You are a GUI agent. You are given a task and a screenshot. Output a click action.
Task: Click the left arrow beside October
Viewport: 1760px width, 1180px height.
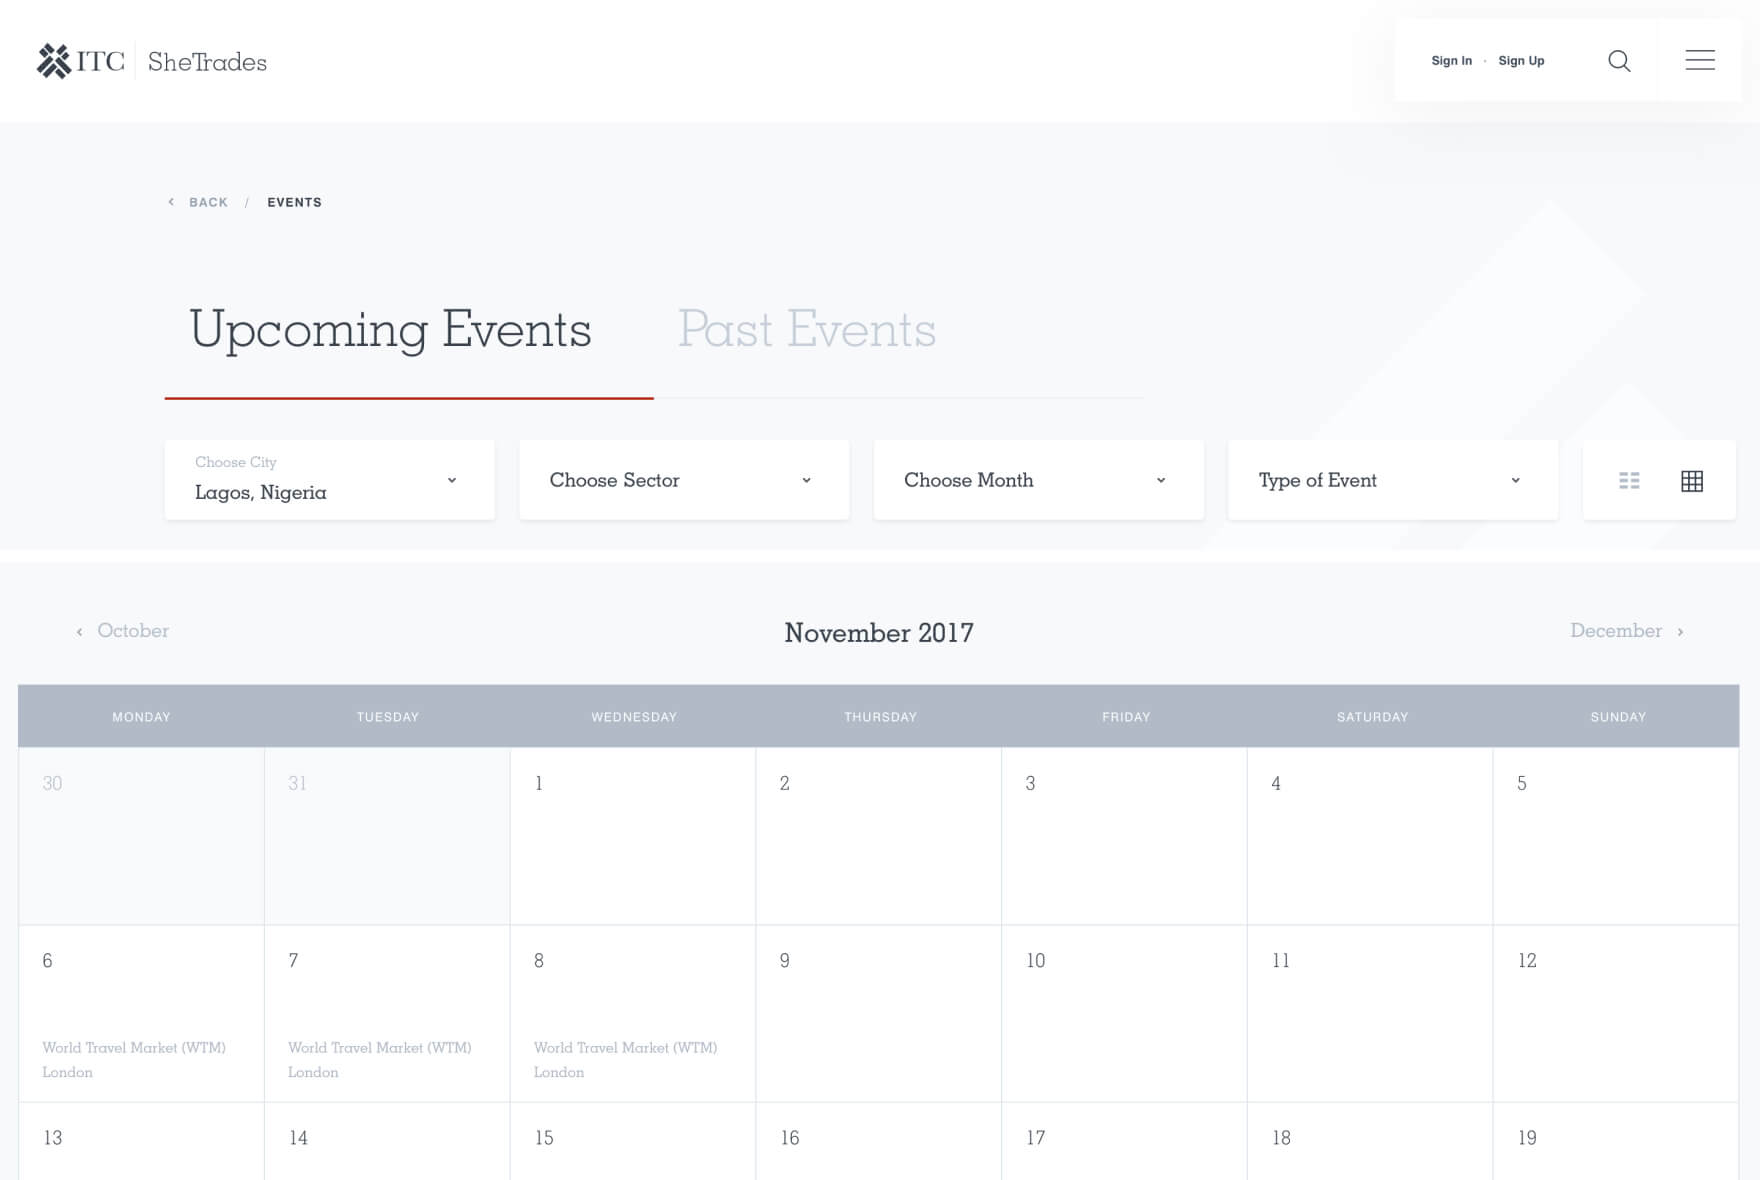80,632
